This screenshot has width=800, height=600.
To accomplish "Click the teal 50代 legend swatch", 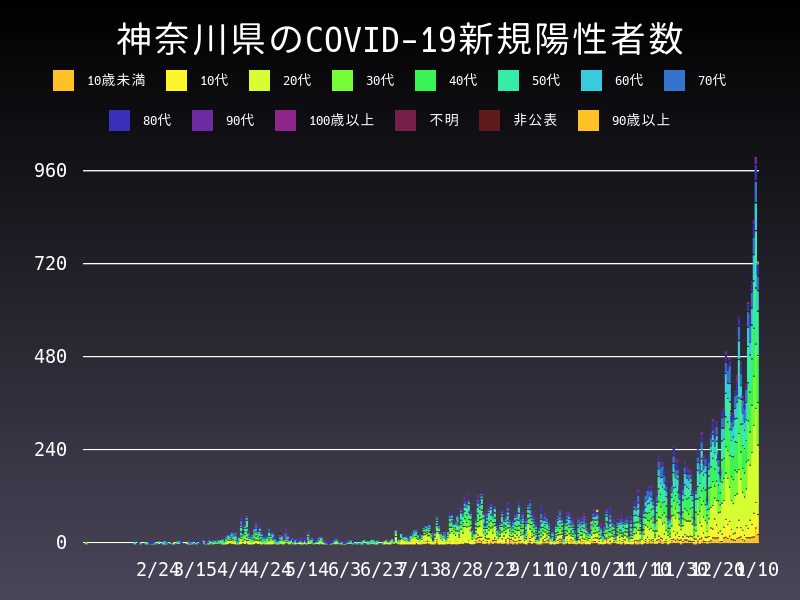I will click(508, 80).
